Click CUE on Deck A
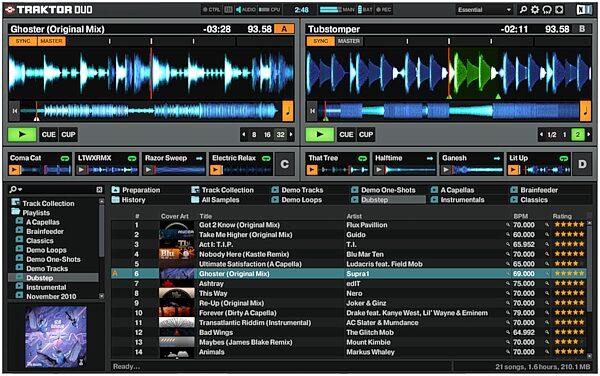The width and height of the screenshot is (600, 376). pyautogui.click(x=49, y=135)
